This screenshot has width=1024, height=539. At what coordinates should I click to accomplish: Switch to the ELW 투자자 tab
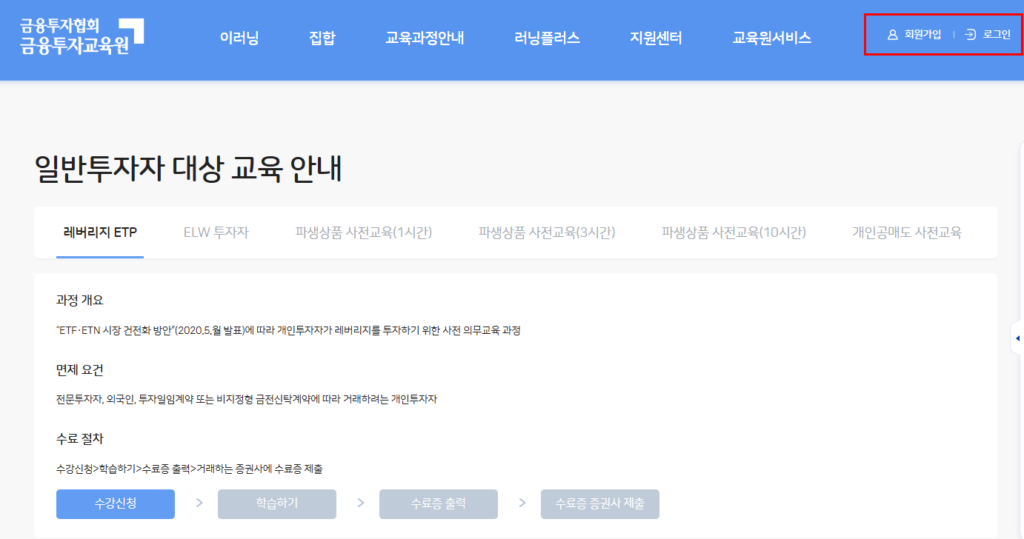click(216, 232)
